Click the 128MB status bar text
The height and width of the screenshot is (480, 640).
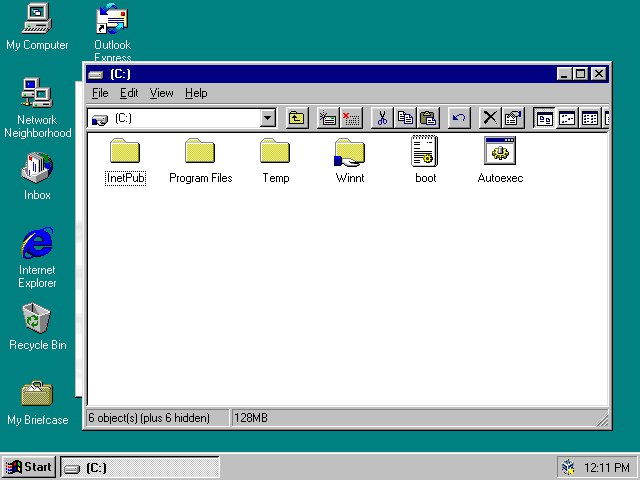[x=251, y=418]
